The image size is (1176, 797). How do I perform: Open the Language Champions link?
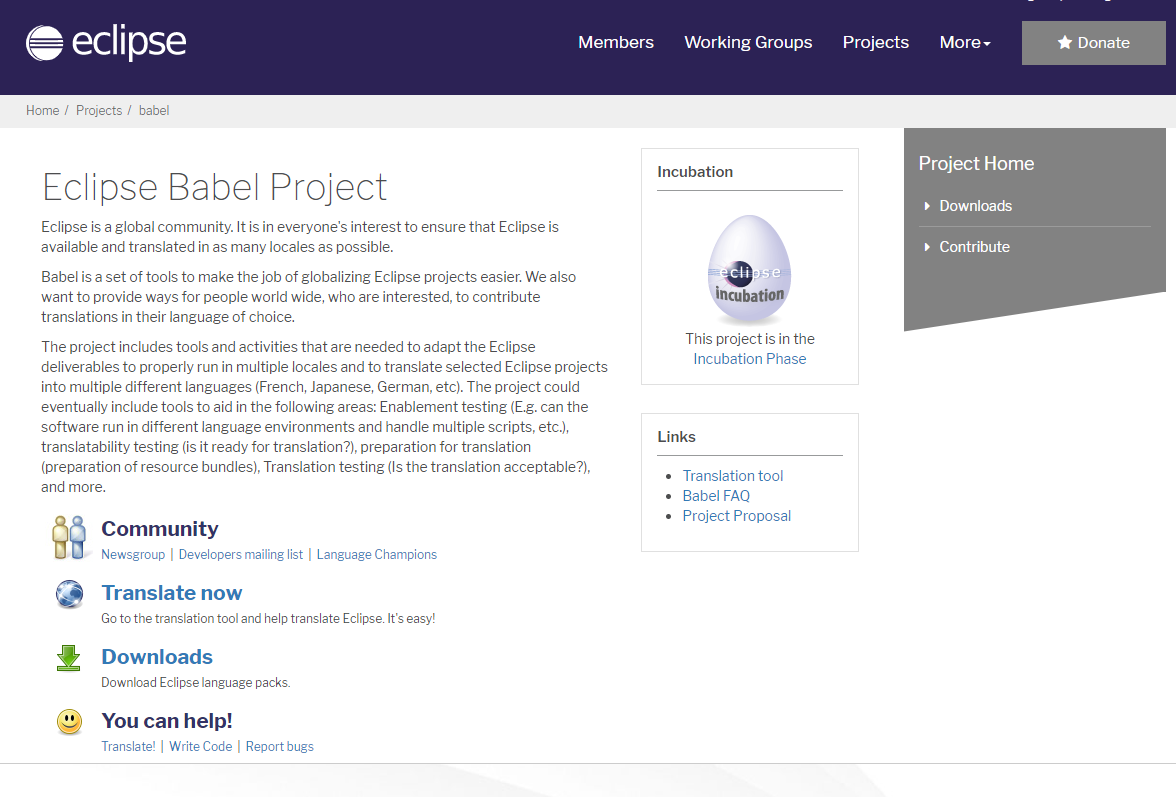tap(376, 555)
